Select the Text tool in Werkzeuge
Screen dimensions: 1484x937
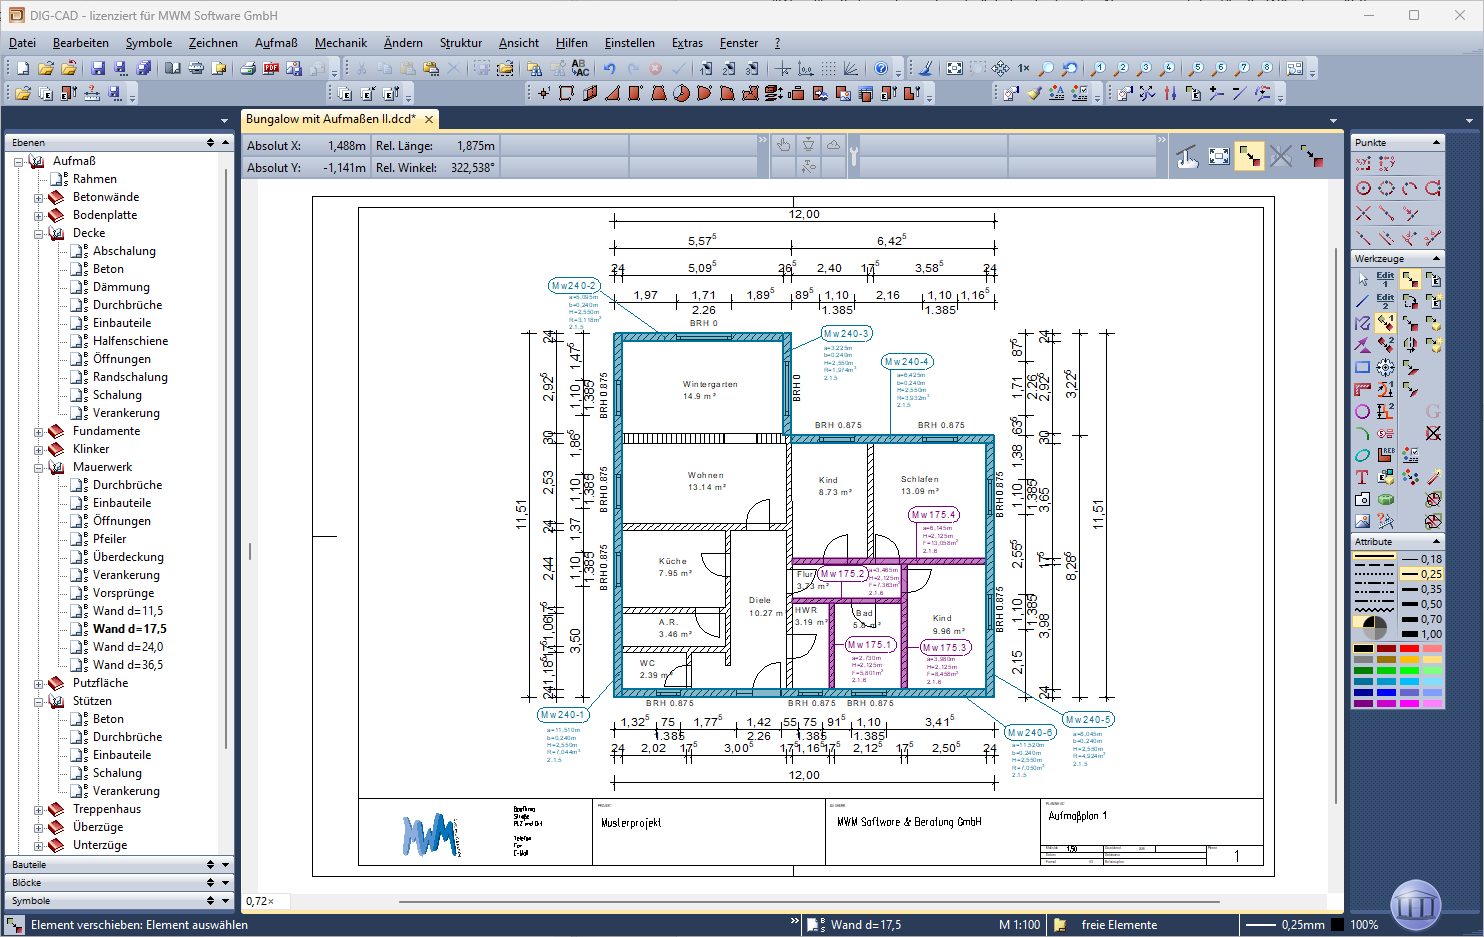pyautogui.click(x=1362, y=477)
